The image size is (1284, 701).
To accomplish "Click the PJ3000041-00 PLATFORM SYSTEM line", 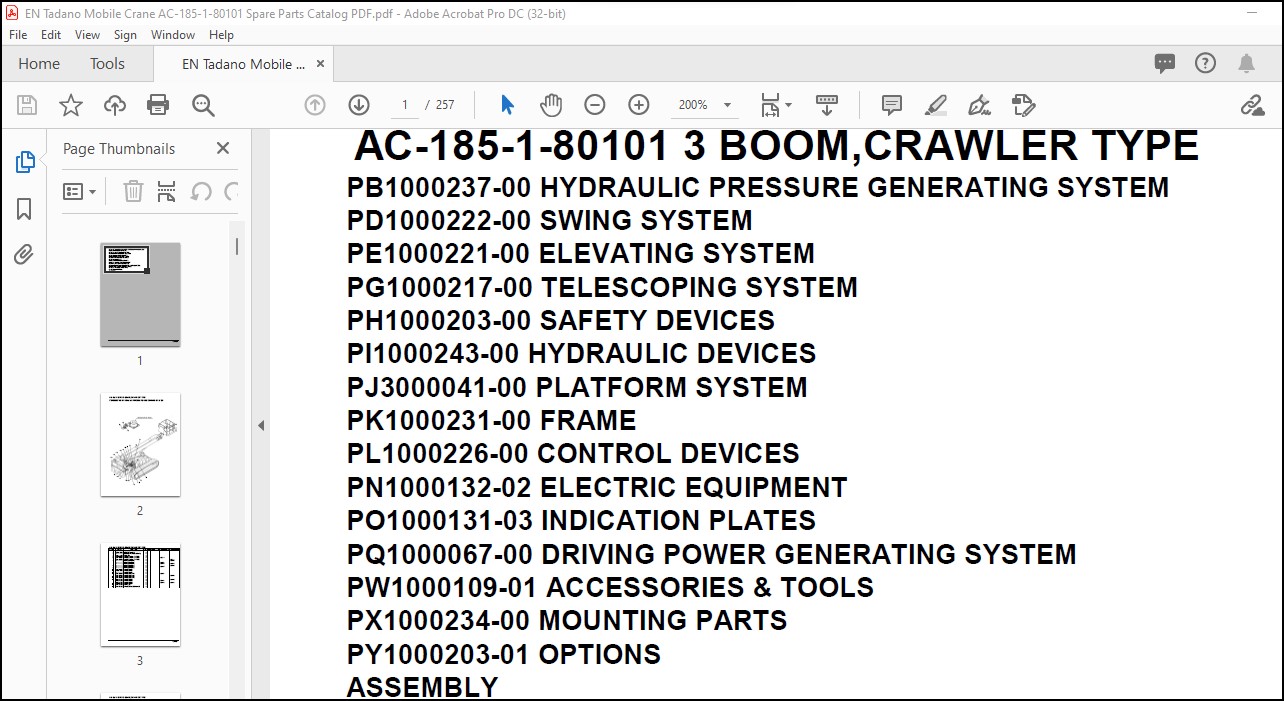I will (x=577, y=387).
